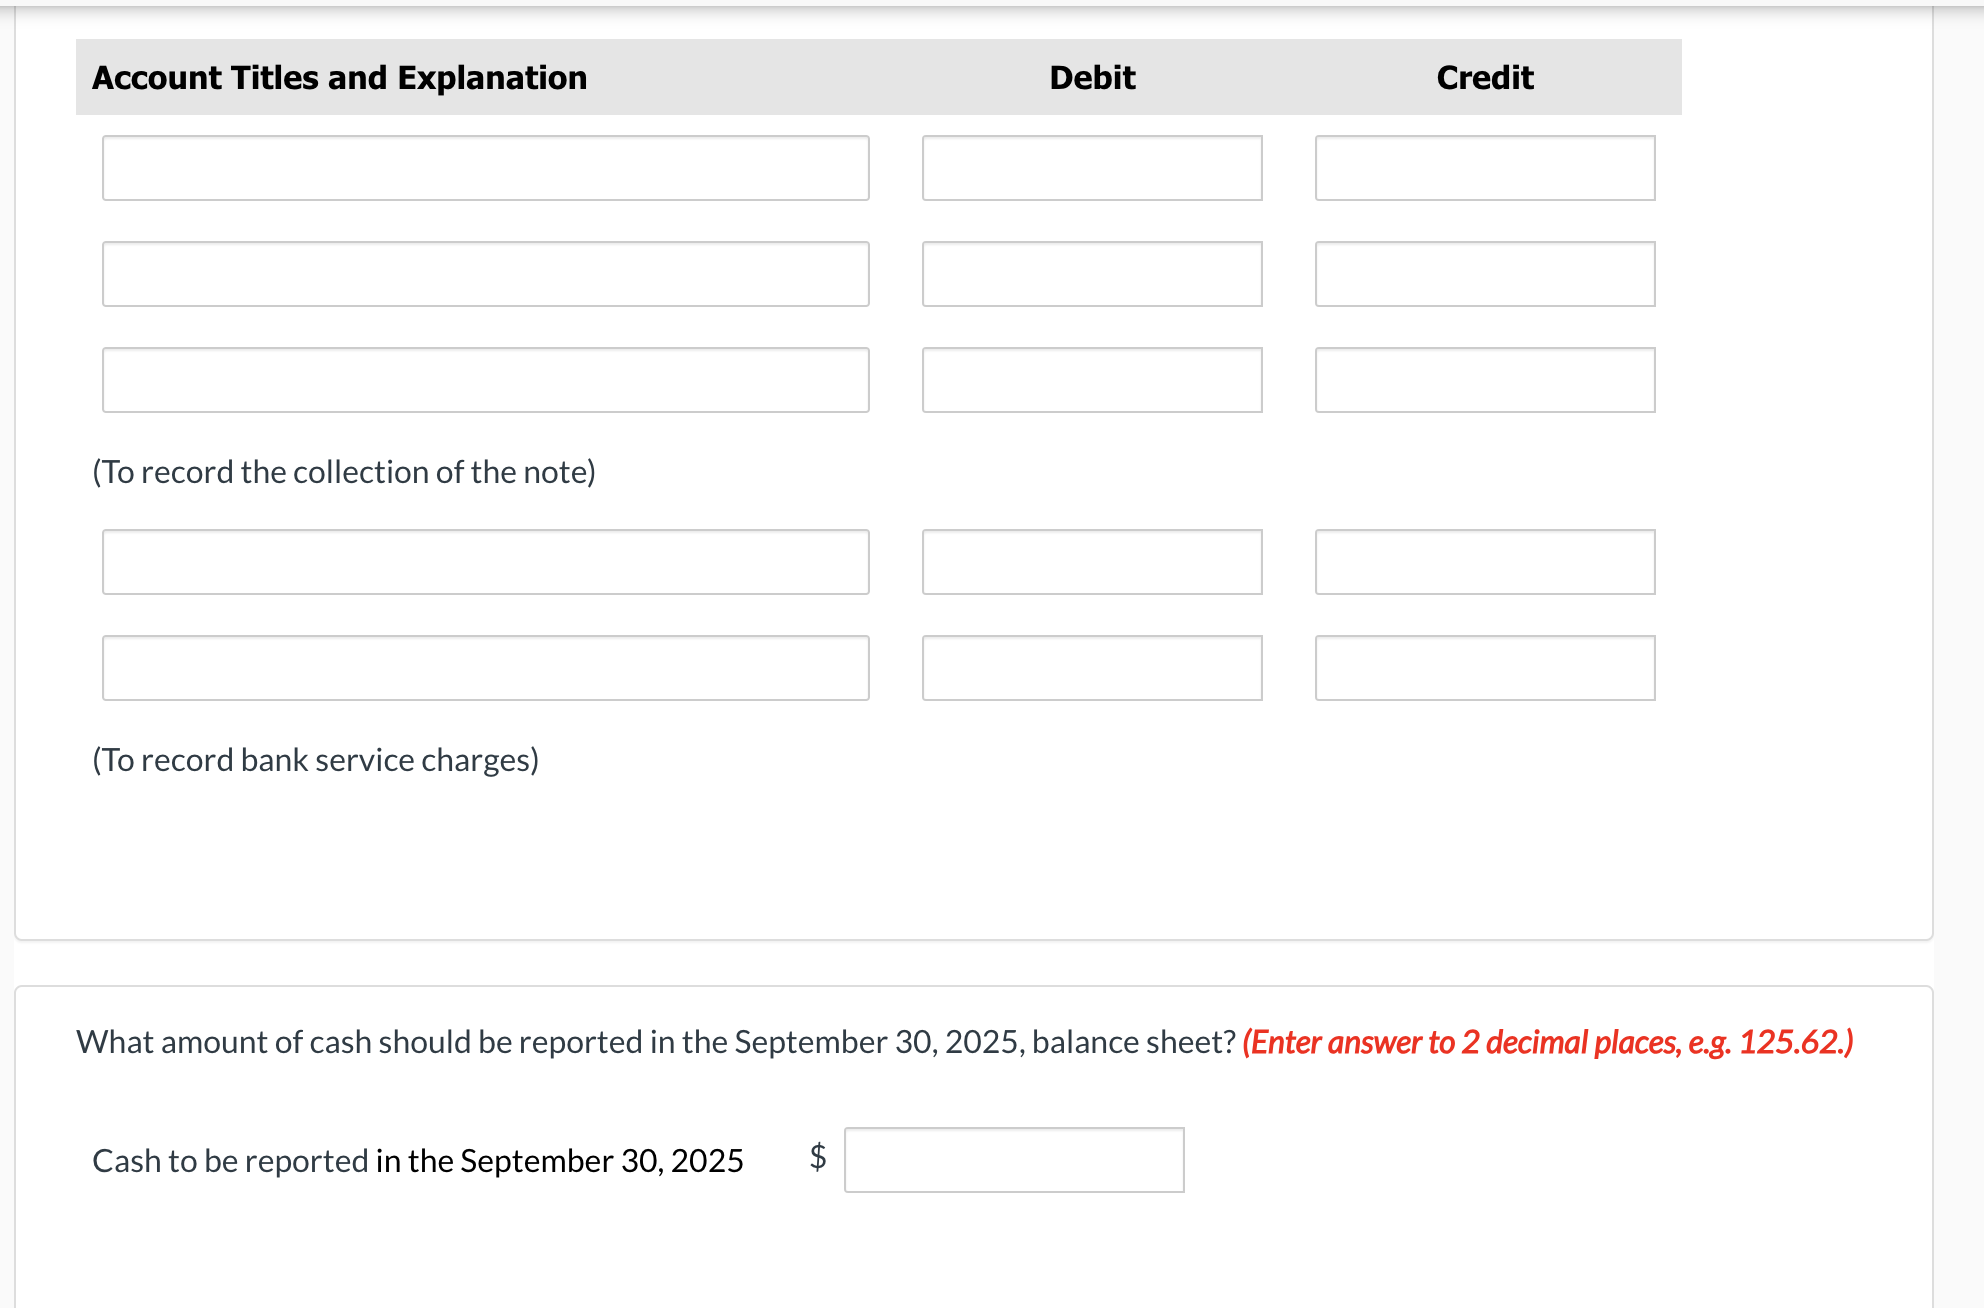Viewport: 1984px width, 1308px height.
Task: Click the Credit field for bank service charges
Action: (1485, 667)
